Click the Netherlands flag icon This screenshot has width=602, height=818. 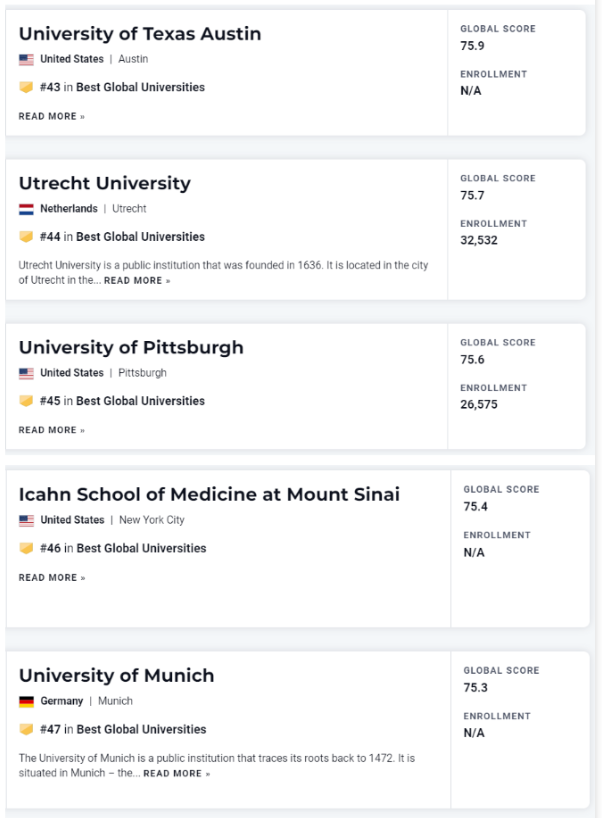coord(26,210)
